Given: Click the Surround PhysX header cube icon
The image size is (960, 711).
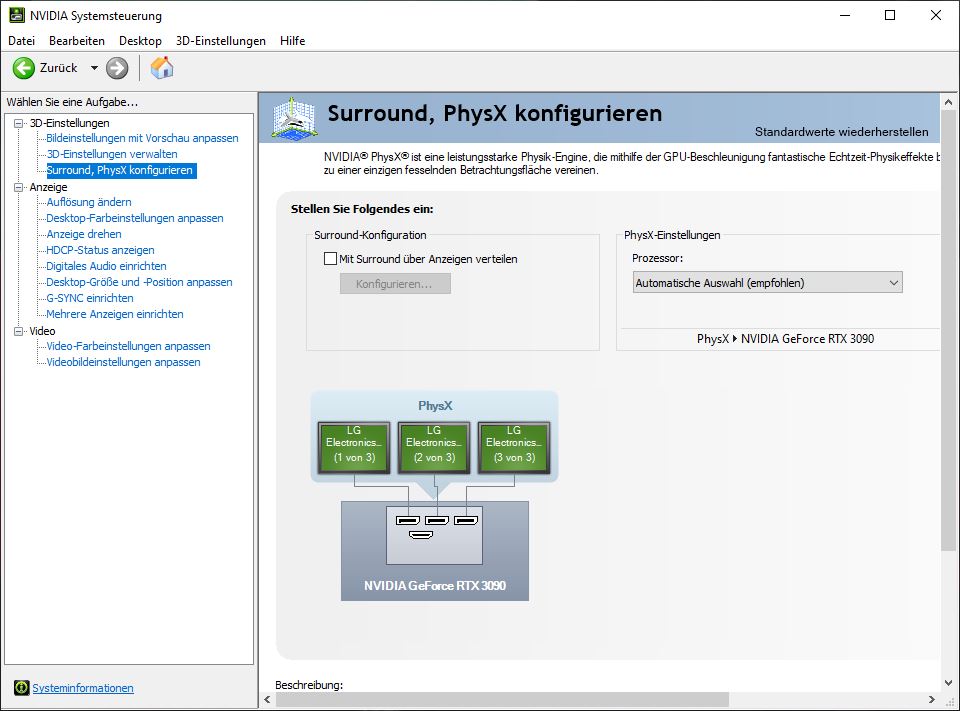Looking at the screenshot, I should [x=294, y=118].
